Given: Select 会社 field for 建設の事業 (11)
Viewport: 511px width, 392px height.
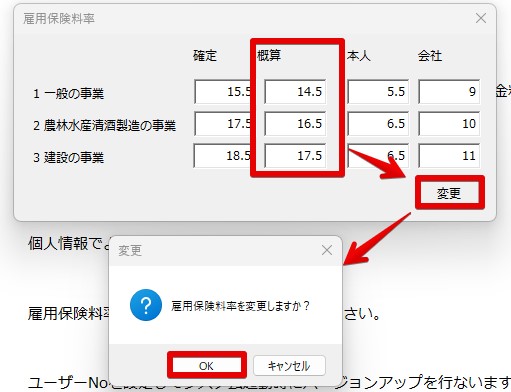Looking at the screenshot, I should (449, 156).
